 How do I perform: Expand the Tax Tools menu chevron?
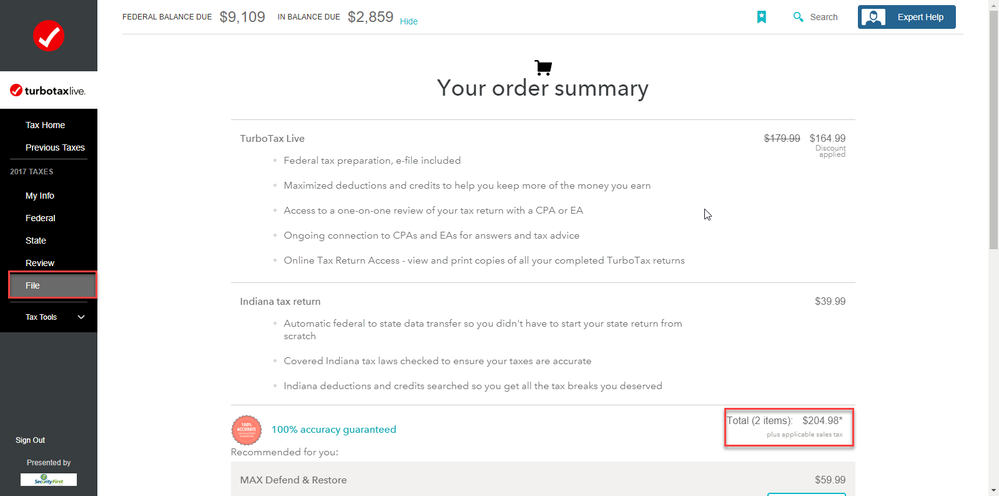coord(81,317)
